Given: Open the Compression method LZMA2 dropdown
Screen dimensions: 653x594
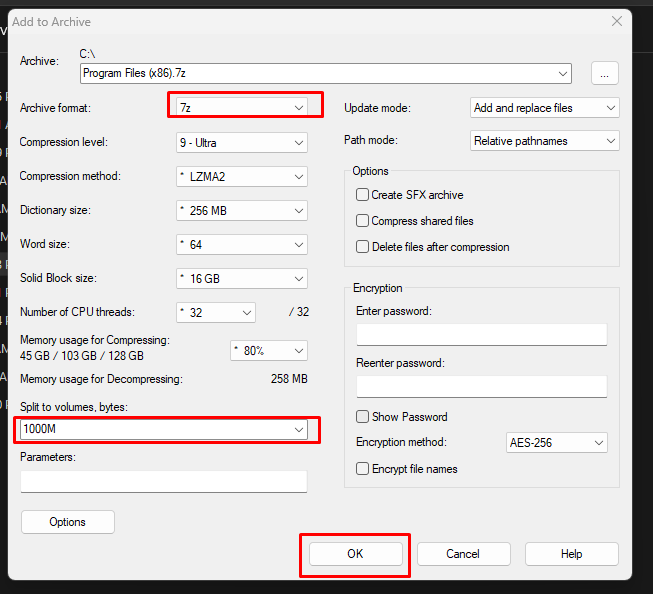Looking at the screenshot, I should [242, 177].
